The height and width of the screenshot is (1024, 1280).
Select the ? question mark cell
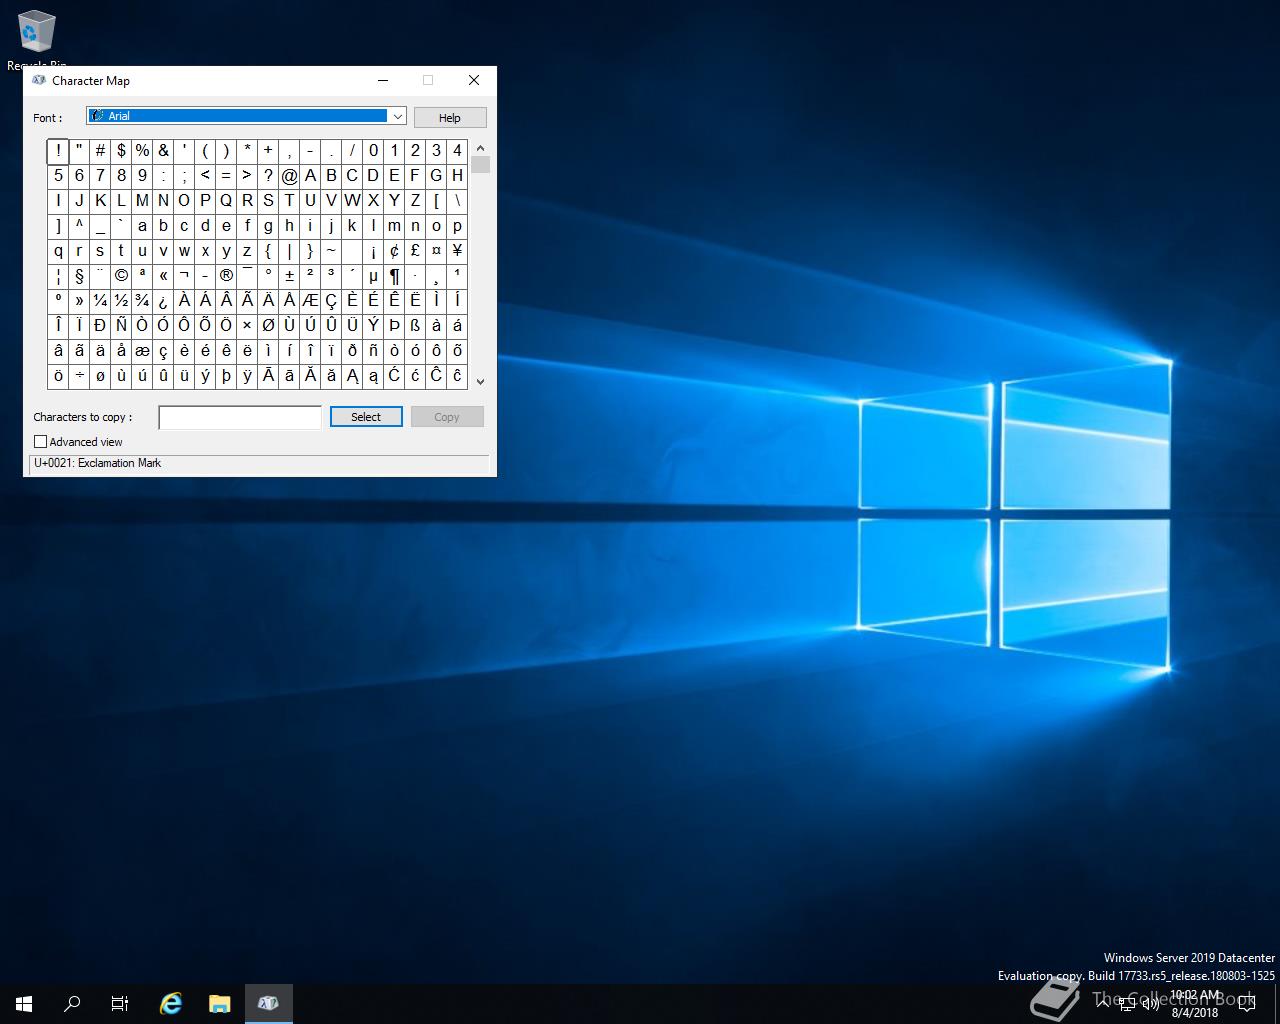pos(268,176)
